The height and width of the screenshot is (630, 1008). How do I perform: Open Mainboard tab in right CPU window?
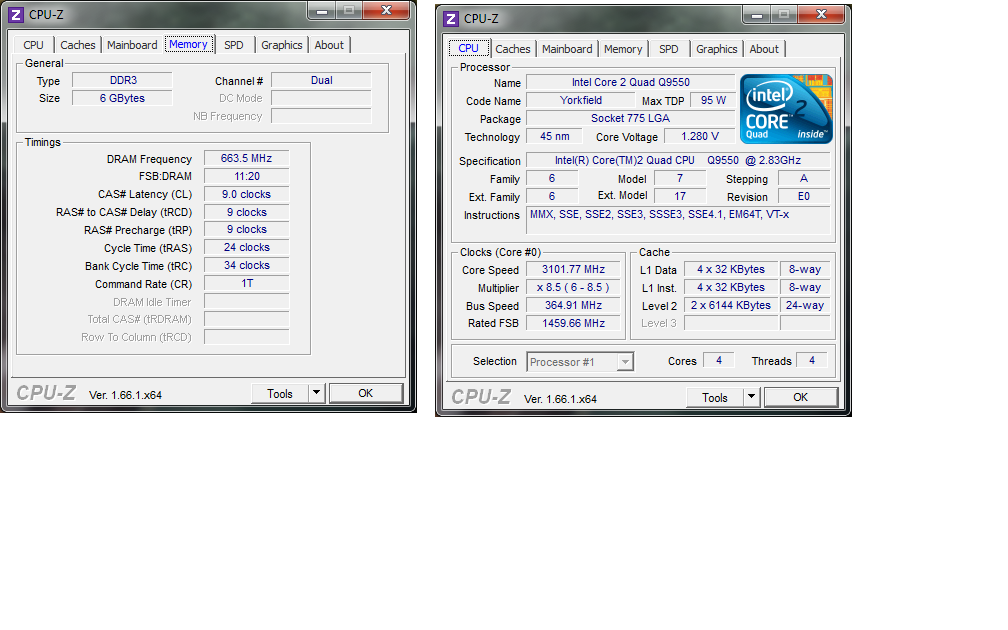click(x=567, y=49)
